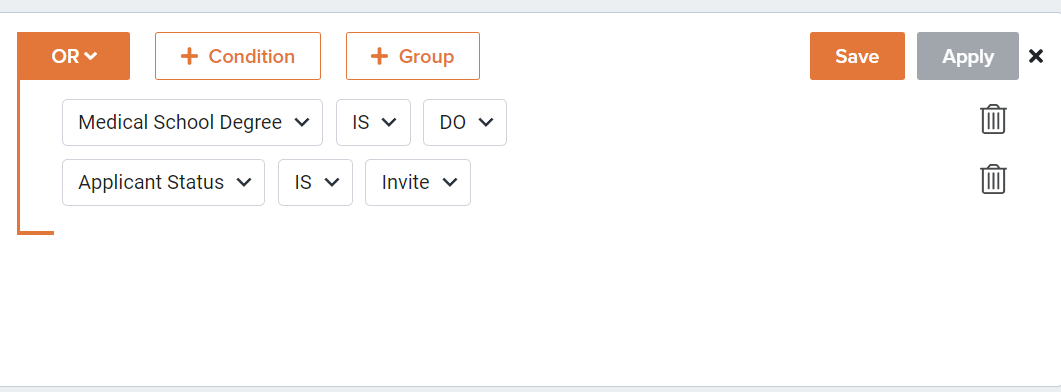
Task: Delete the Medical School Degree condition row
Action: pyautogui.click(x=993, y=120)
